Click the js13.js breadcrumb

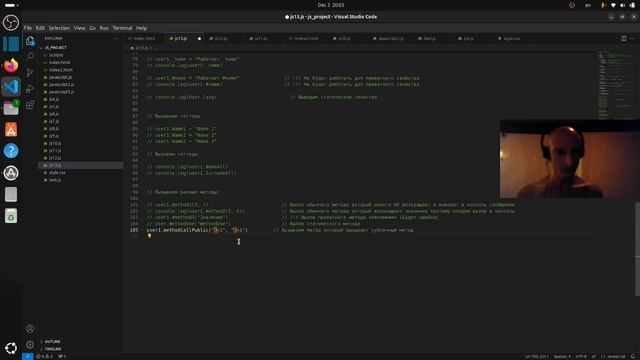(139, 48)
